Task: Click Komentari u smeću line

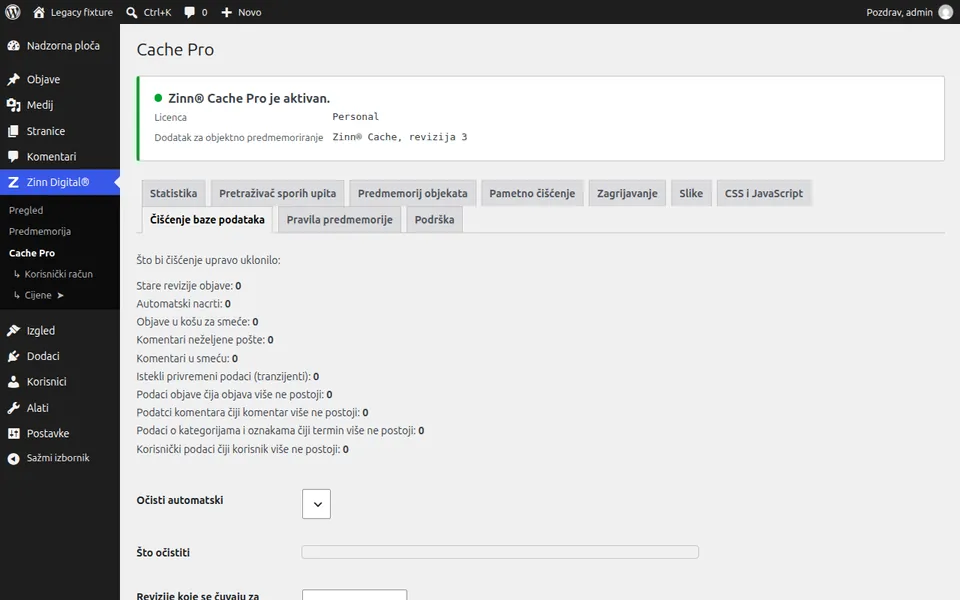Action: click(x=187, y=358)
